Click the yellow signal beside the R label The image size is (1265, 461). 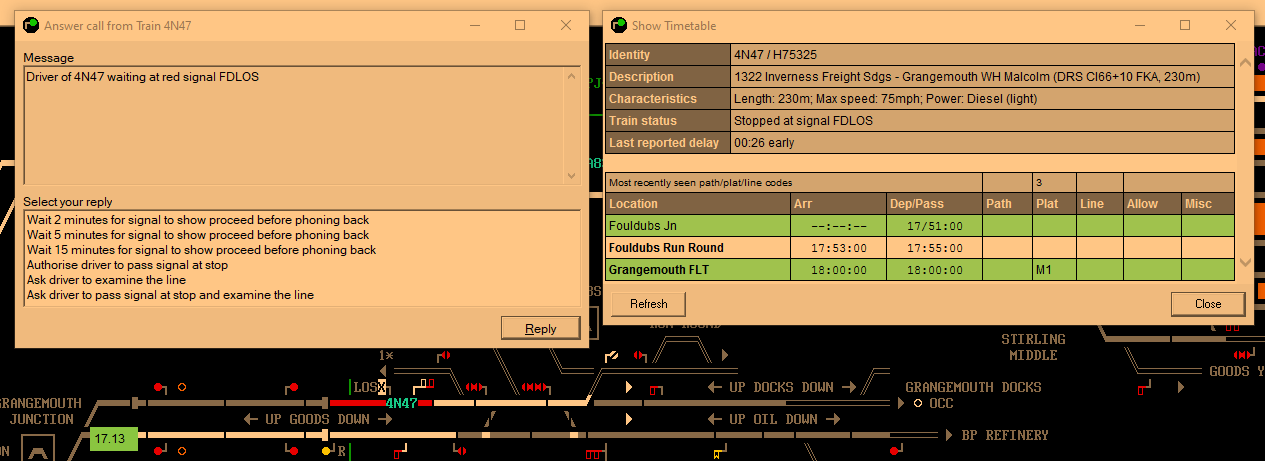327,451
